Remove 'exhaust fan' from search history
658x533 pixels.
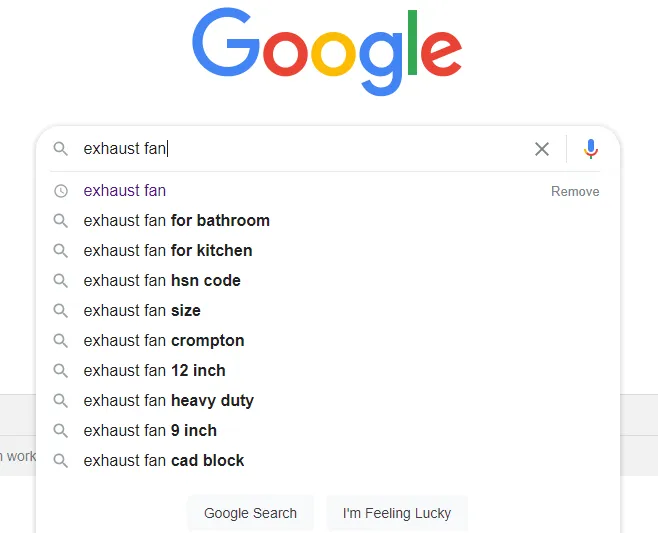pyautogui.click(x=575, y=191)
